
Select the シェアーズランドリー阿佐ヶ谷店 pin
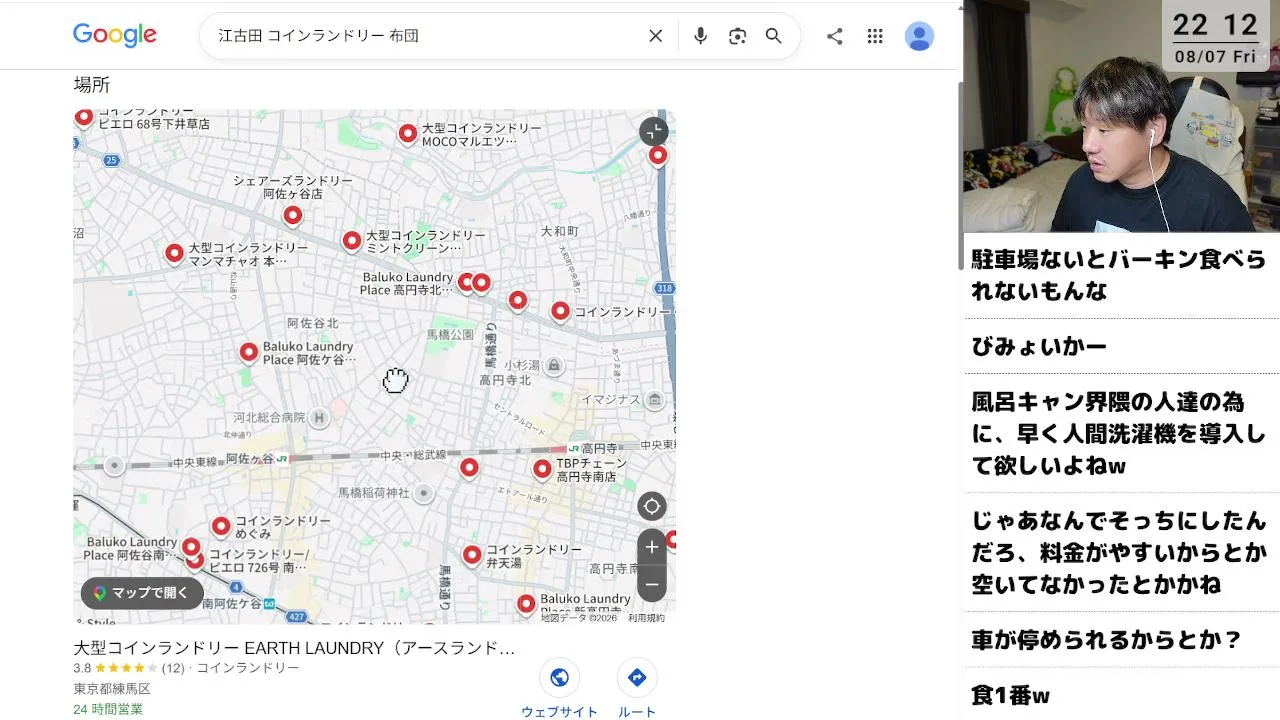pyautogui.click(x=292, y=215)
